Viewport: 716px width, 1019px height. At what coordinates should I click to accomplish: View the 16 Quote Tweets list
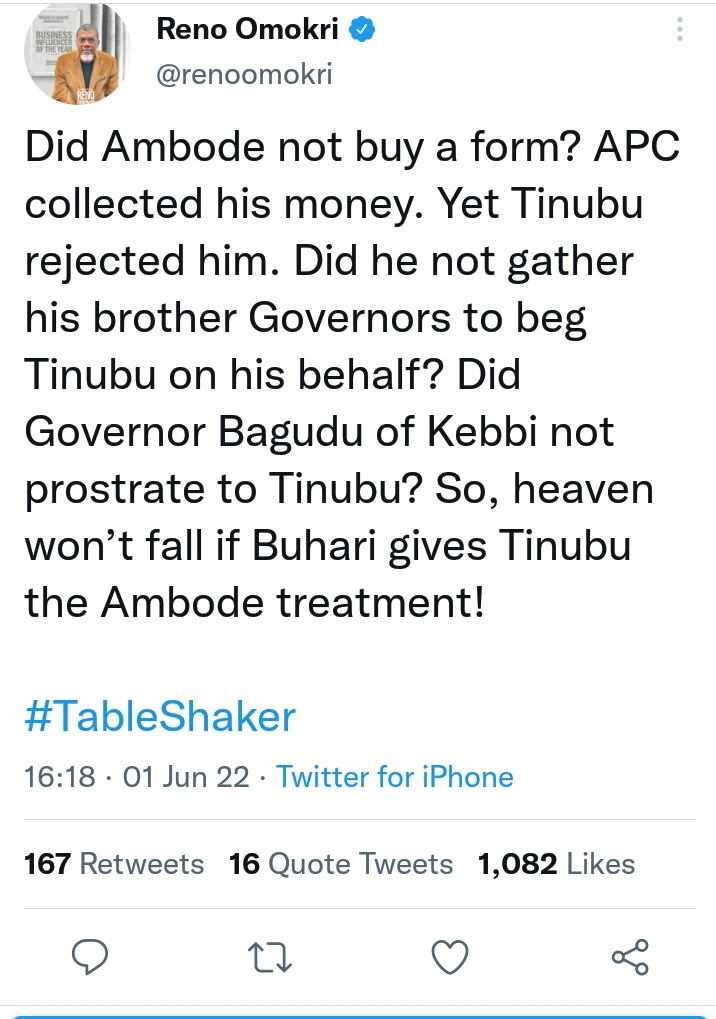(x=341, y=863)
